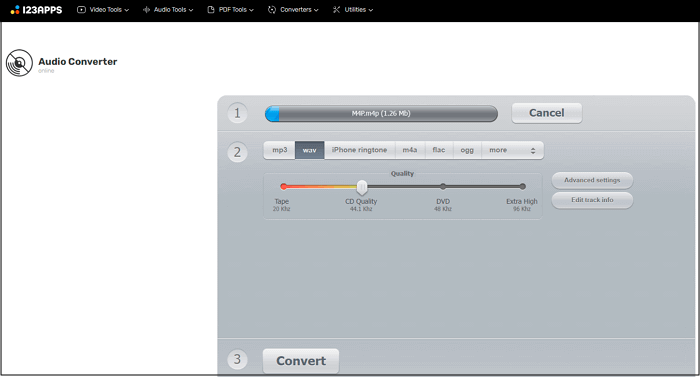Click the M4P.m4p upload progress bar
This screenshot has width=700, height=377.
(x=381, y=113)
